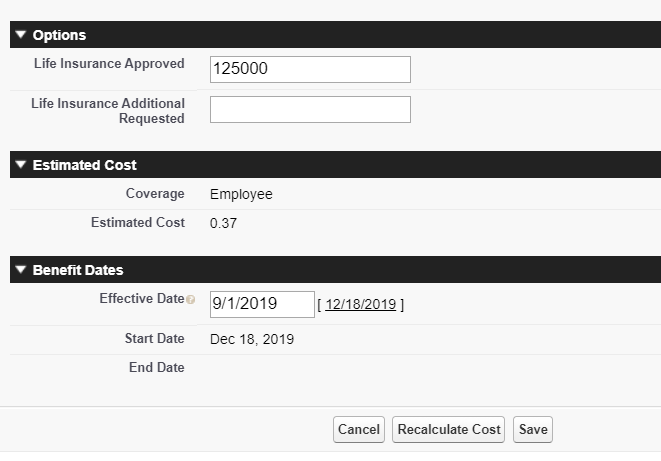
Task: Click the End Date label
Action: (x=156, y=368)
